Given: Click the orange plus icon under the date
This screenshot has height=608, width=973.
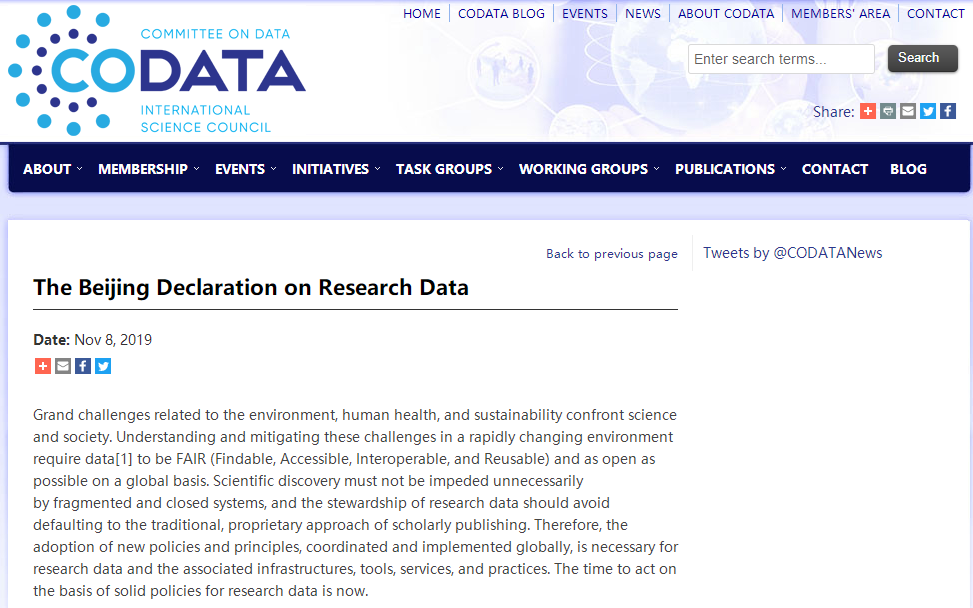Looking at the screenshot, I should pyautogui.click(x=43, y=366).
